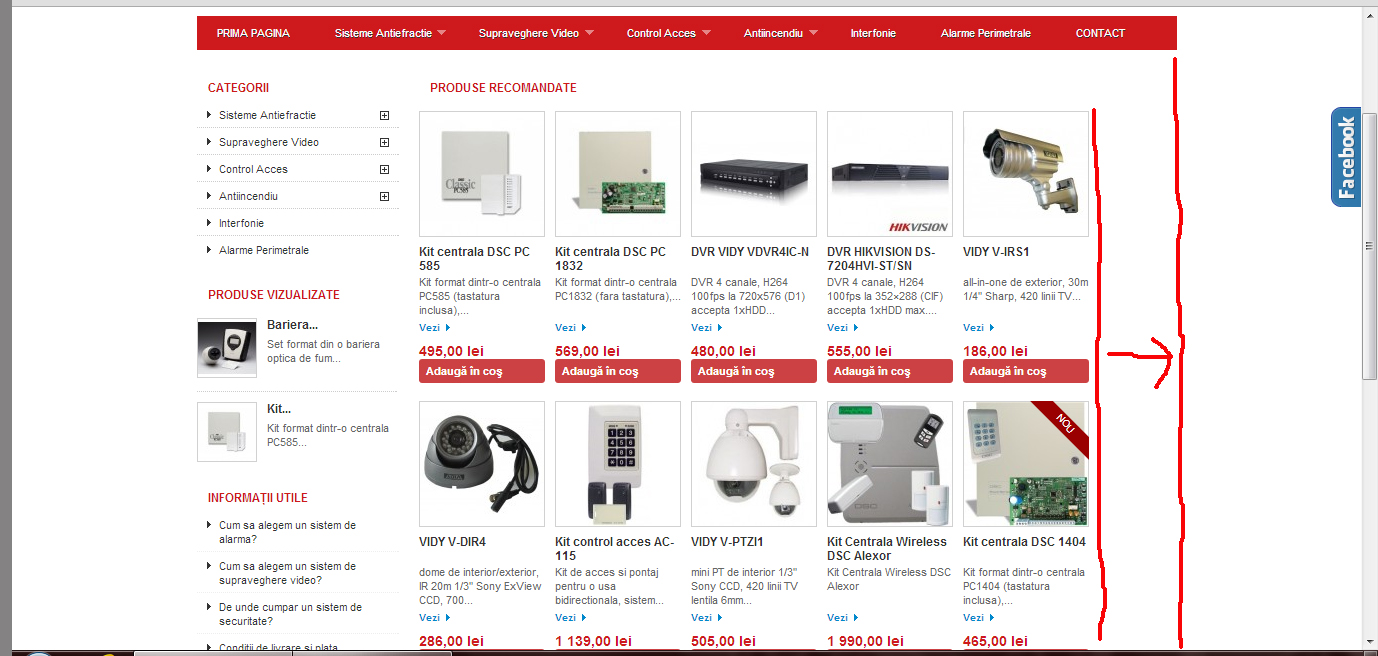The image size is (1378, 656).
Task: Open Bariera viewed product thumbnail
Action: coord(227,348)
